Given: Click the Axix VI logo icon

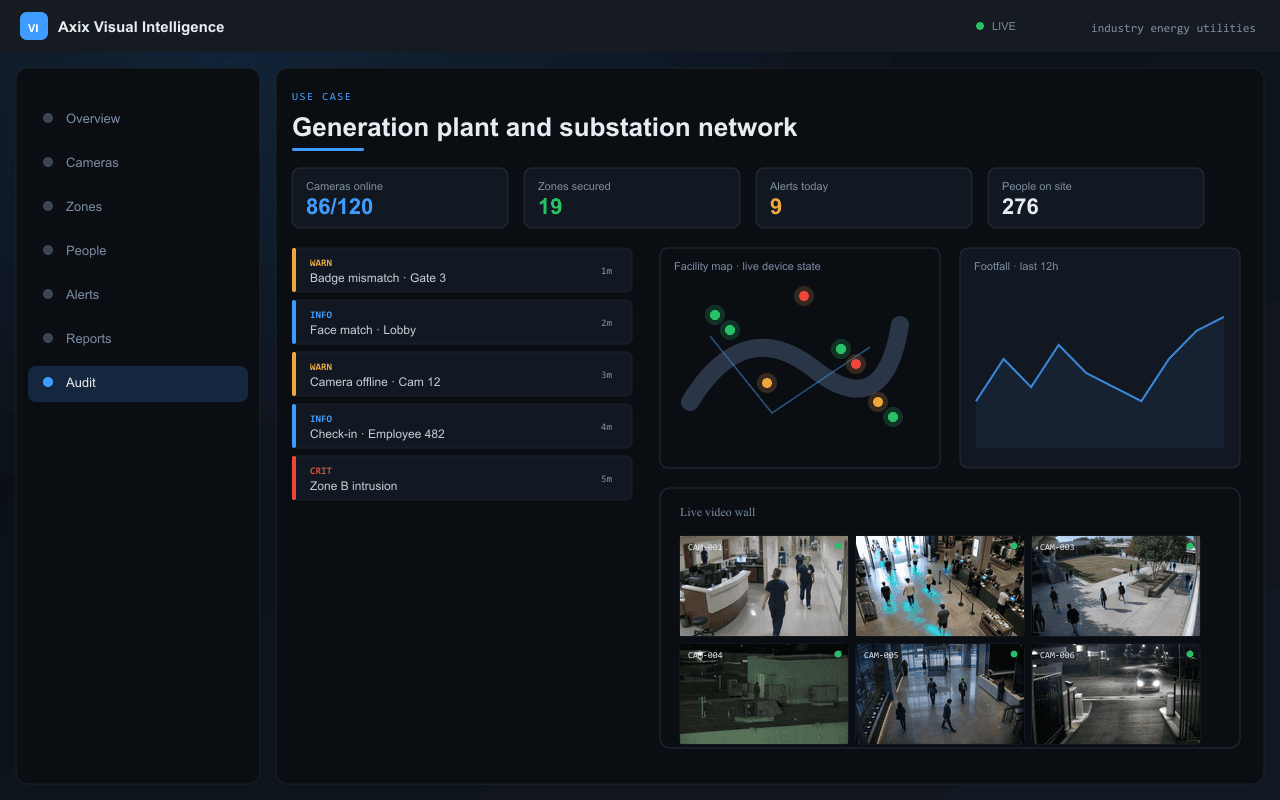Looking at the screenshot, I should point(34,27).
